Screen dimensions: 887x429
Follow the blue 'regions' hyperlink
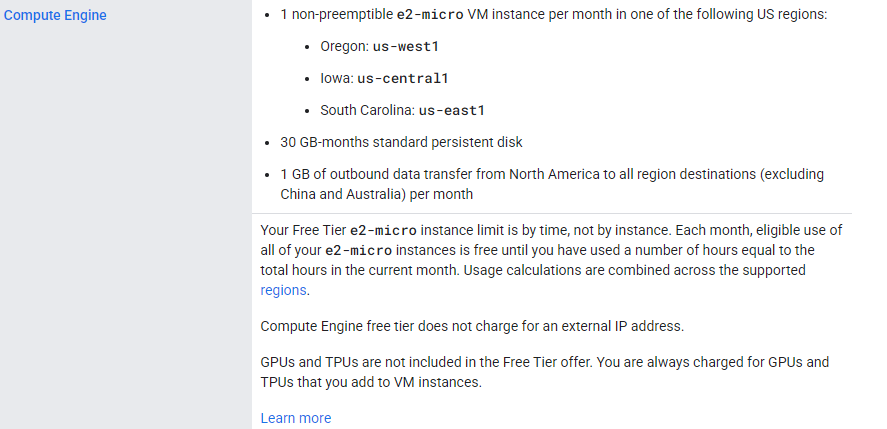pyautogui.click(x=284, y=290)
